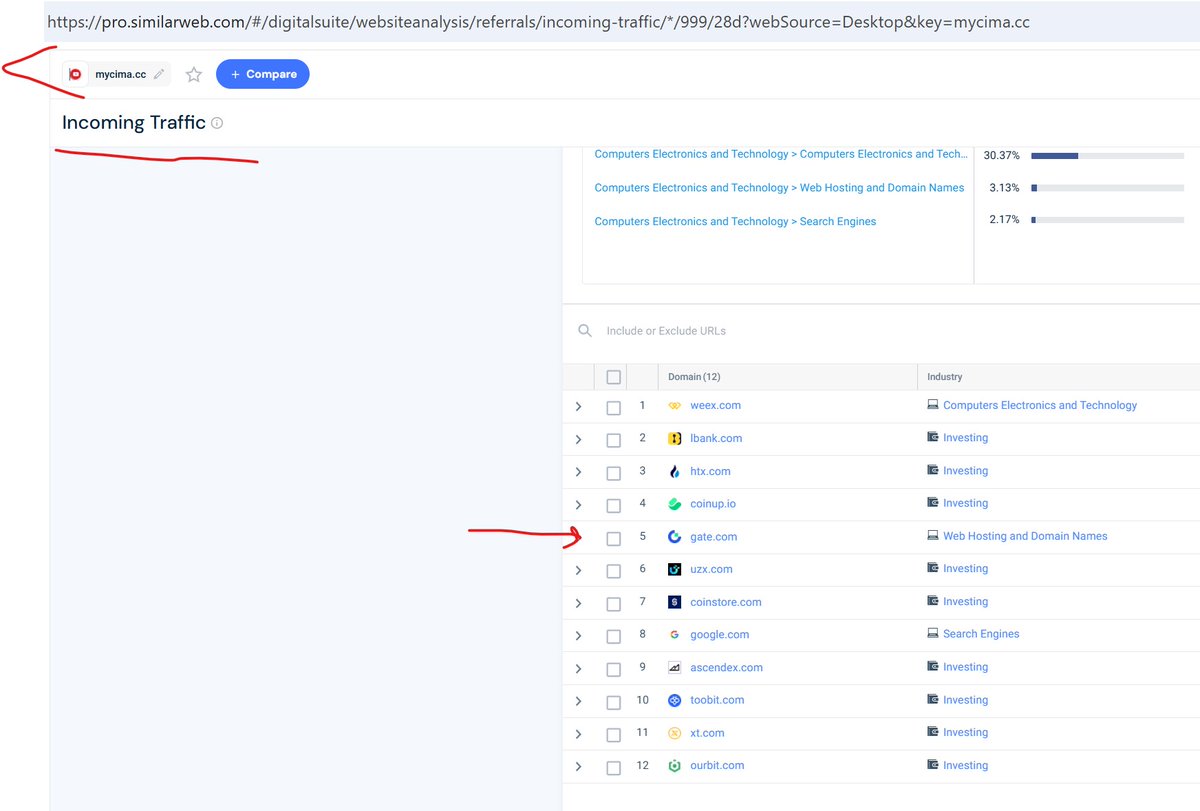This screenshot has height=811, width=1200.
Task: Click the industry icon in the weex.com row
Action: pyautogui.click(x=933, y=405)
